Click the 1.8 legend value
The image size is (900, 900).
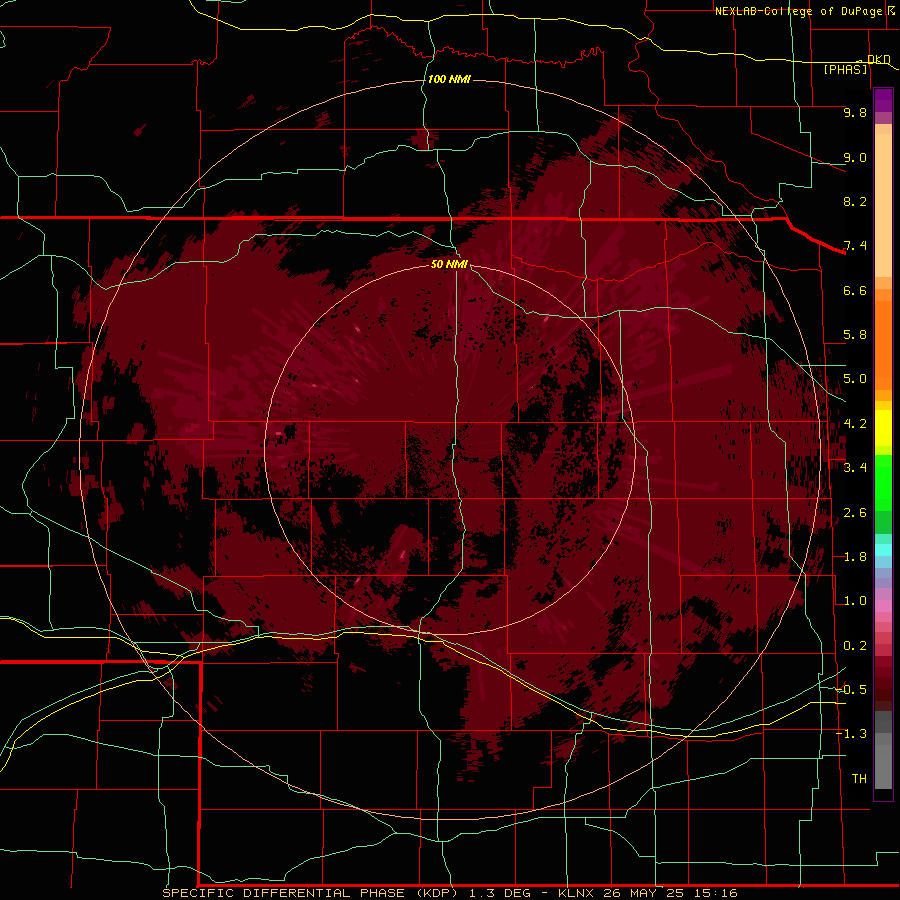tap(855, 557)
